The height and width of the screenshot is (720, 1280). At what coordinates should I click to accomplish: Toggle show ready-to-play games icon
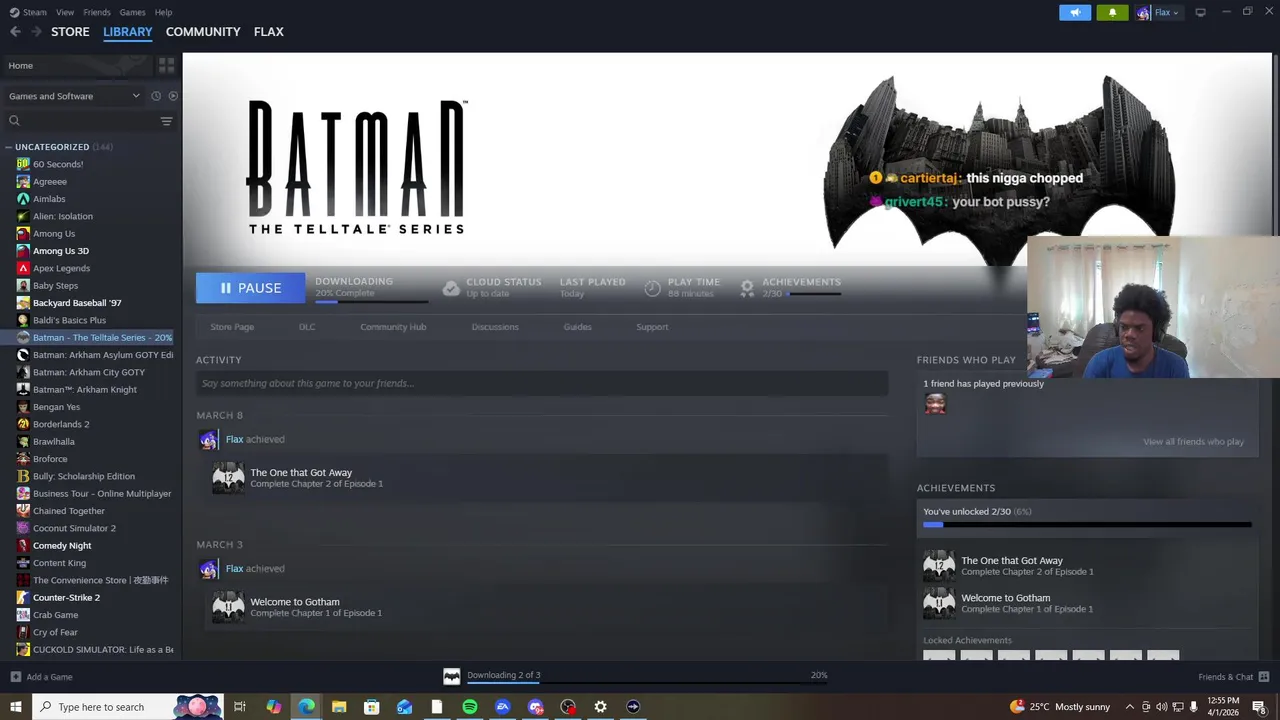(173, 96)
